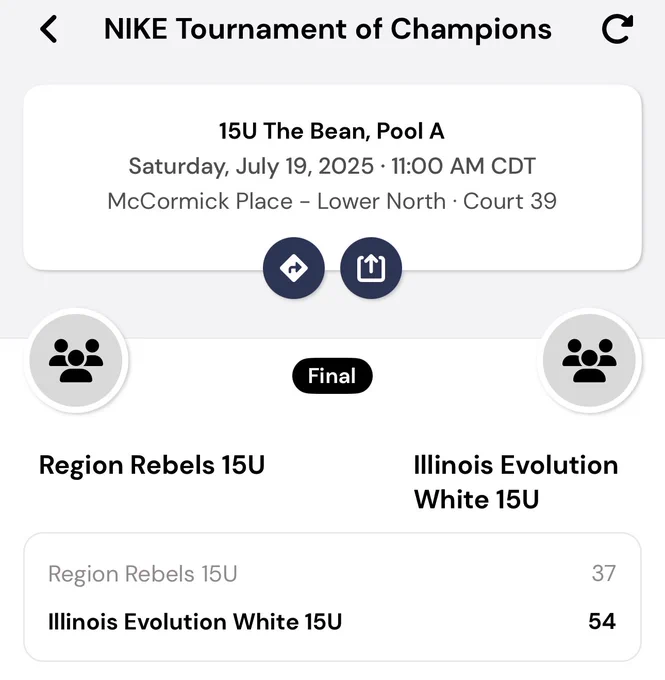Select Illinois Evolution White 15U score row
The image size is (665, 680).
[332, 621]
